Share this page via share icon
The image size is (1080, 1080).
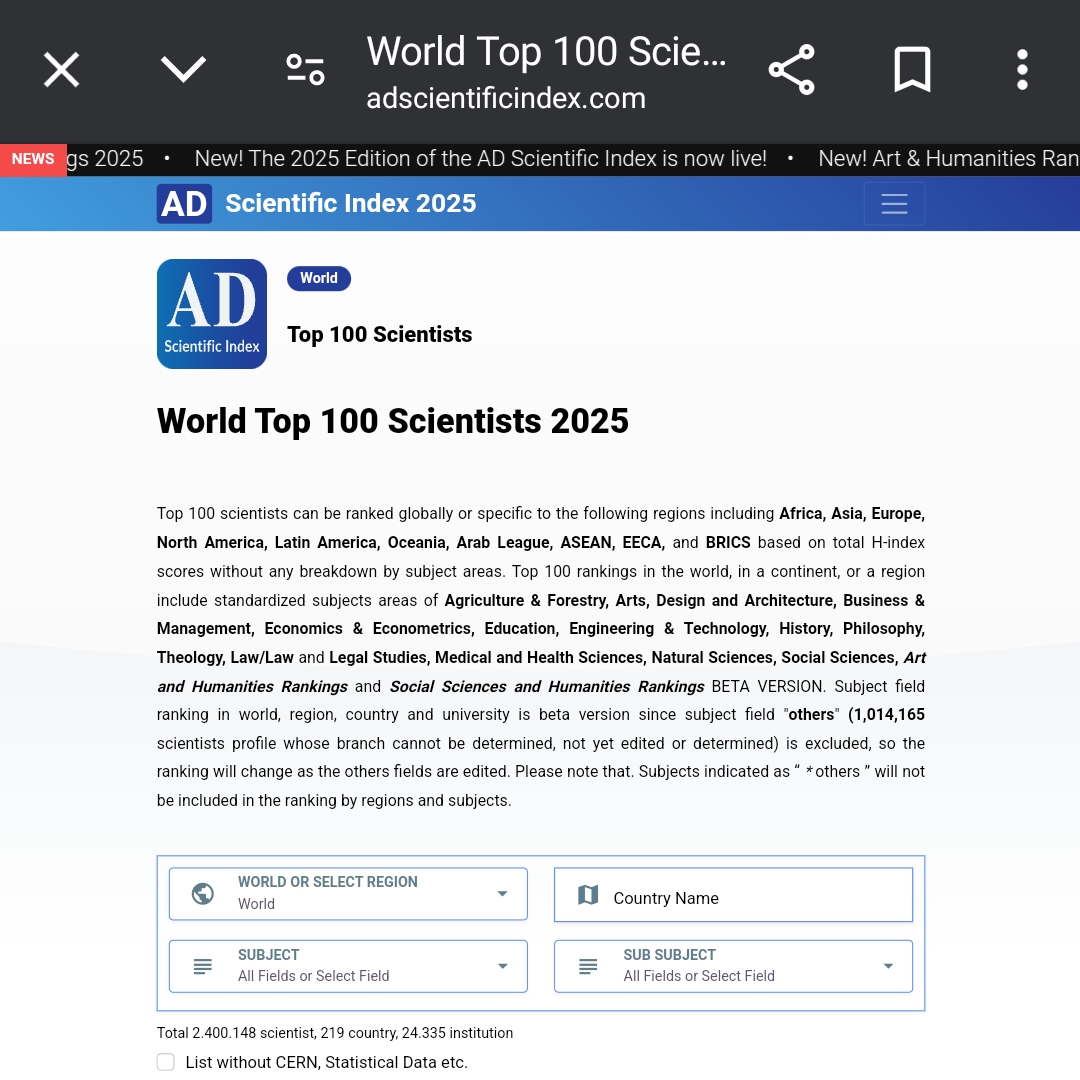[791, 70]
